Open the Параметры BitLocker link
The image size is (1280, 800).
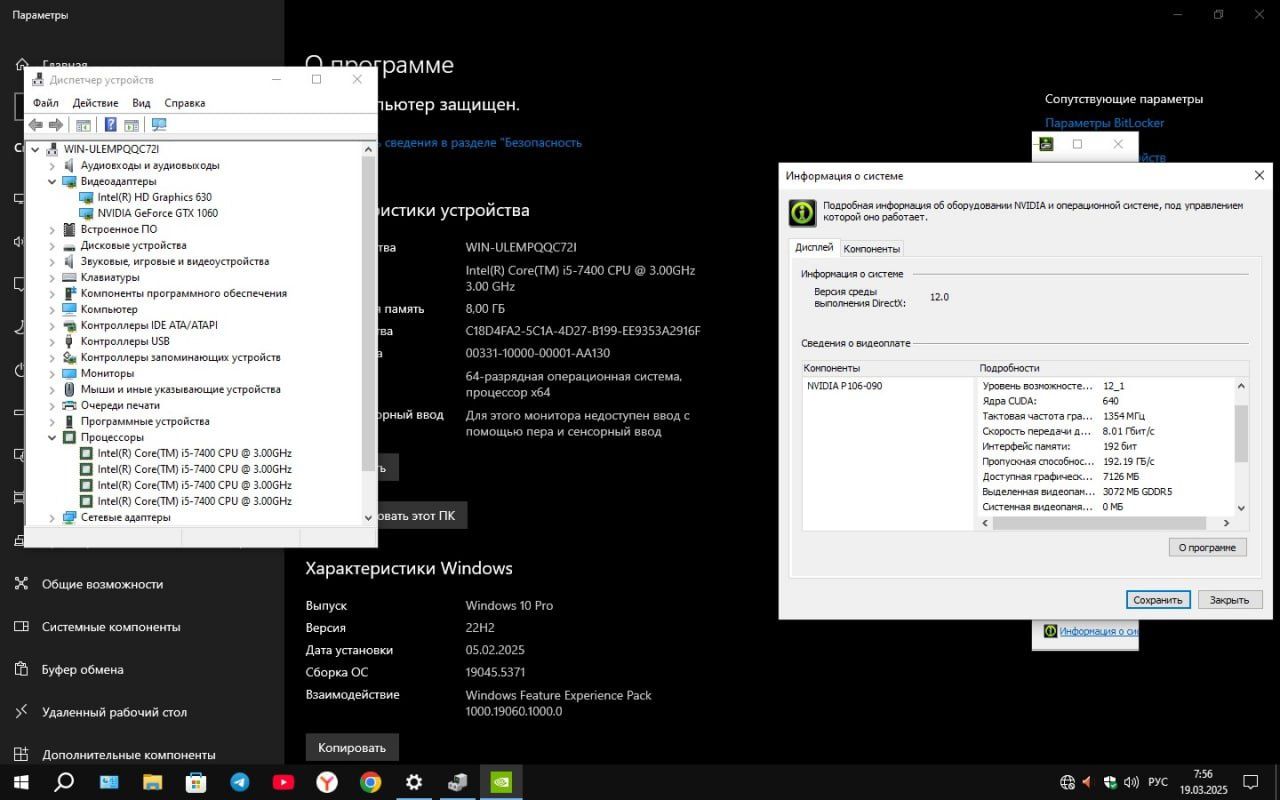coord(1105,123)
